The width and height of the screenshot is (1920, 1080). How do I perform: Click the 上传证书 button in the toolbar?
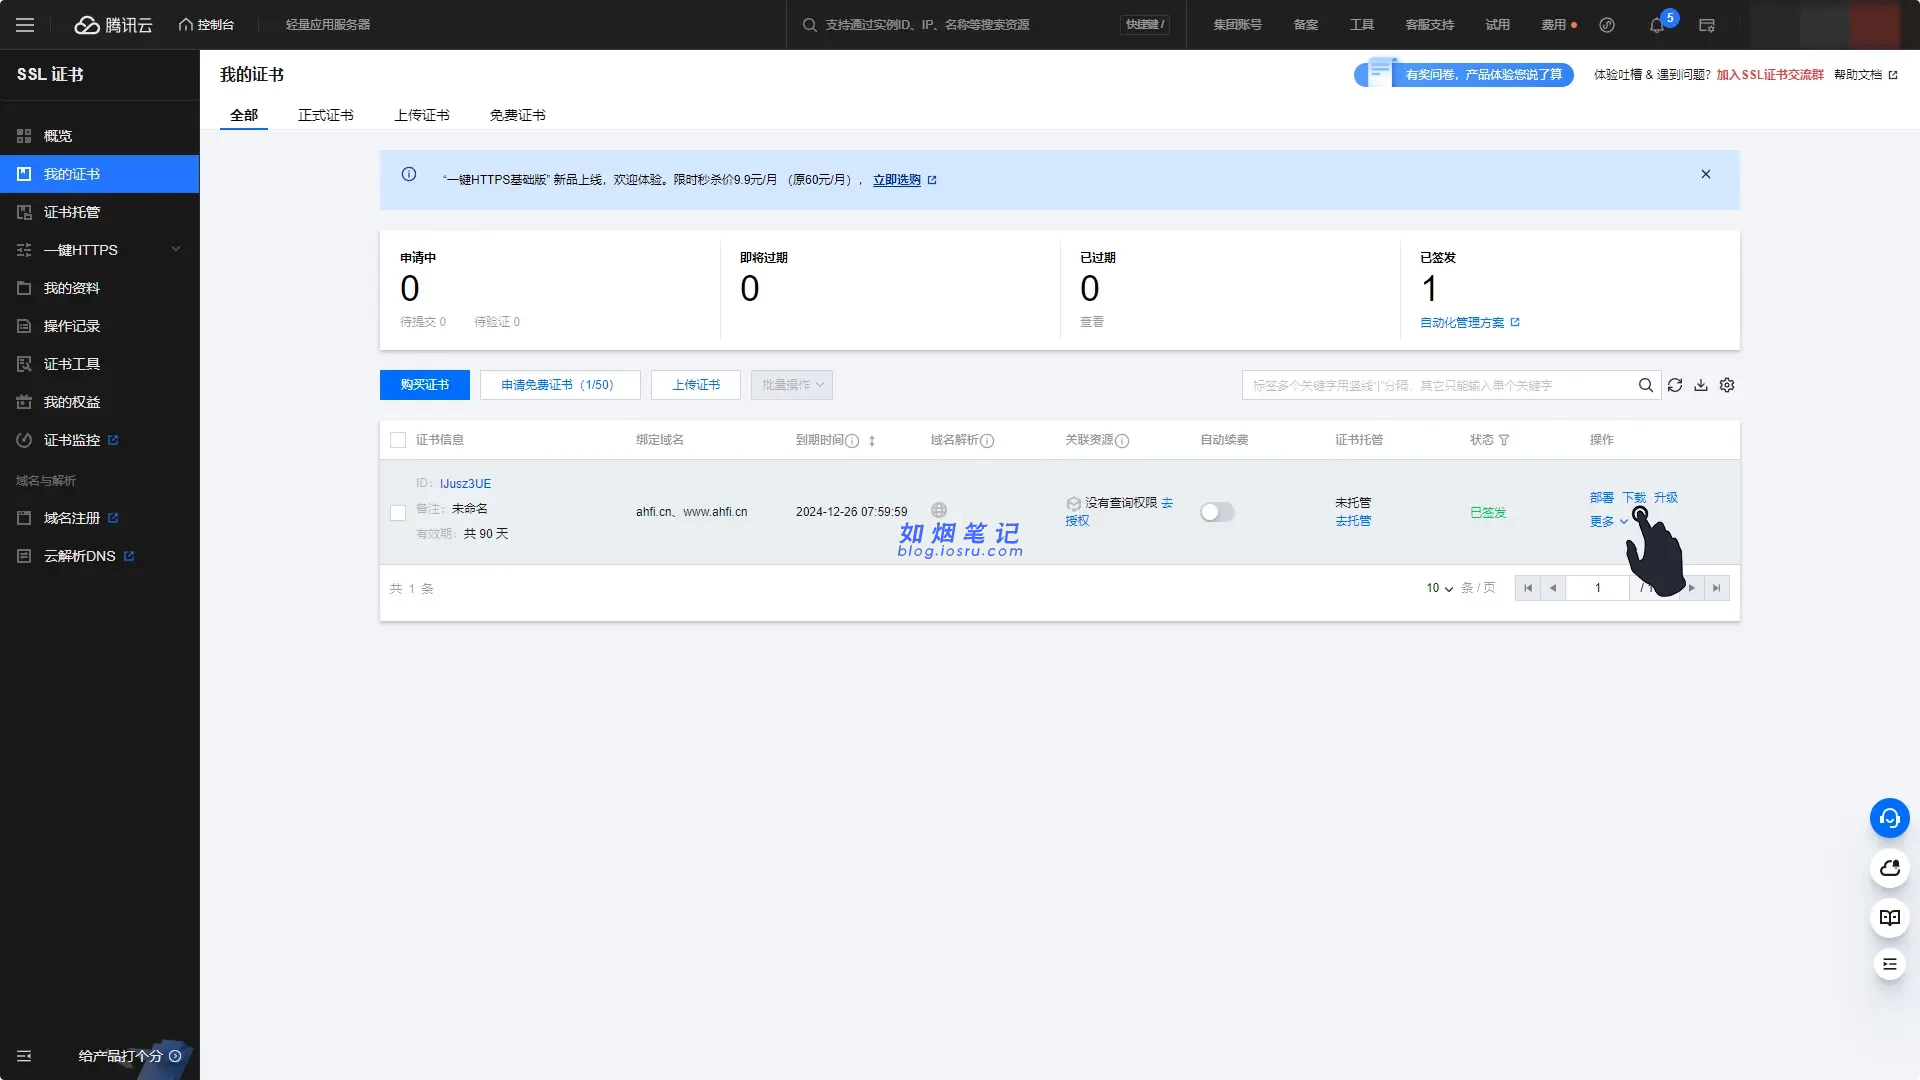(x=696, y=385)
